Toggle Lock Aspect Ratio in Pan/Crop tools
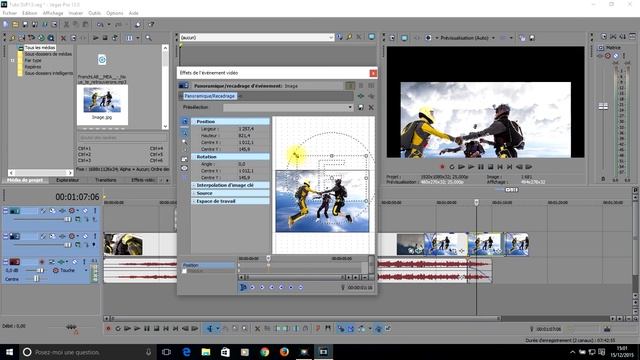Screen dimensions: 640x360 click(x=185, y=159)
